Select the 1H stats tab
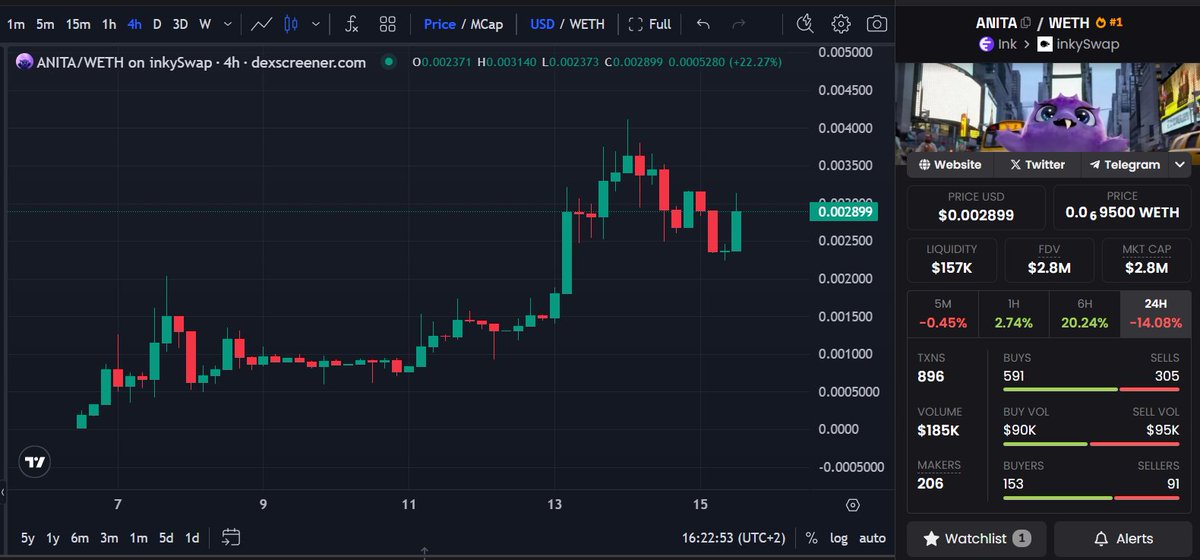Screen dimensions: 1200x560 [1013, 313]
